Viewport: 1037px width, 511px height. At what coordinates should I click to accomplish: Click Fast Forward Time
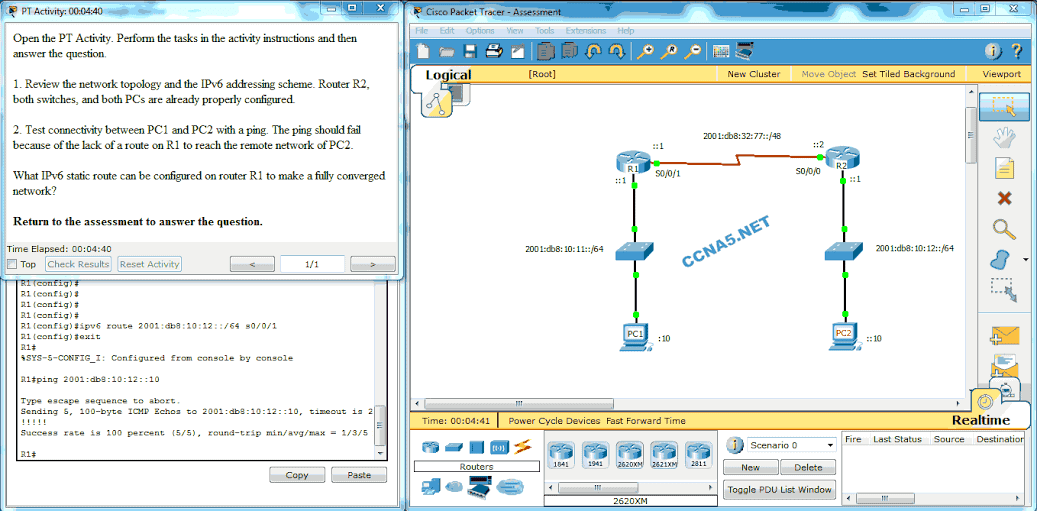tap(645, 420)
